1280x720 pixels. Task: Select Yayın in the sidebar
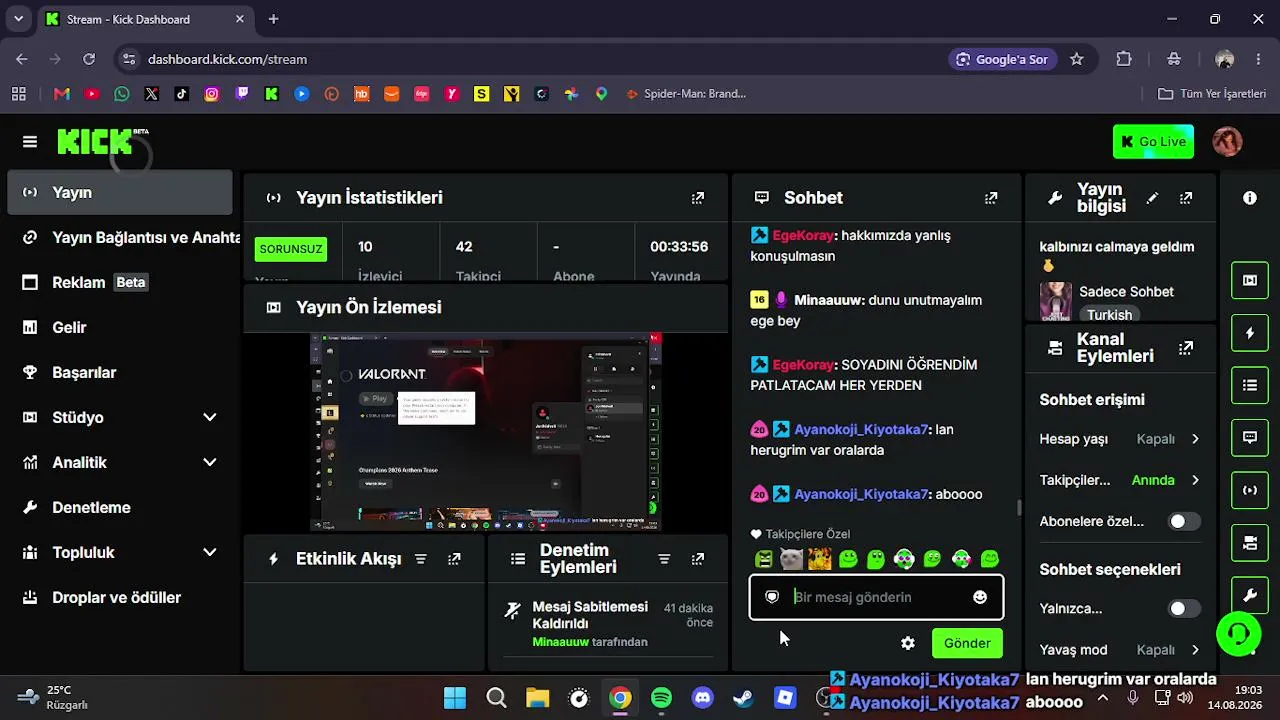[120, 192]
